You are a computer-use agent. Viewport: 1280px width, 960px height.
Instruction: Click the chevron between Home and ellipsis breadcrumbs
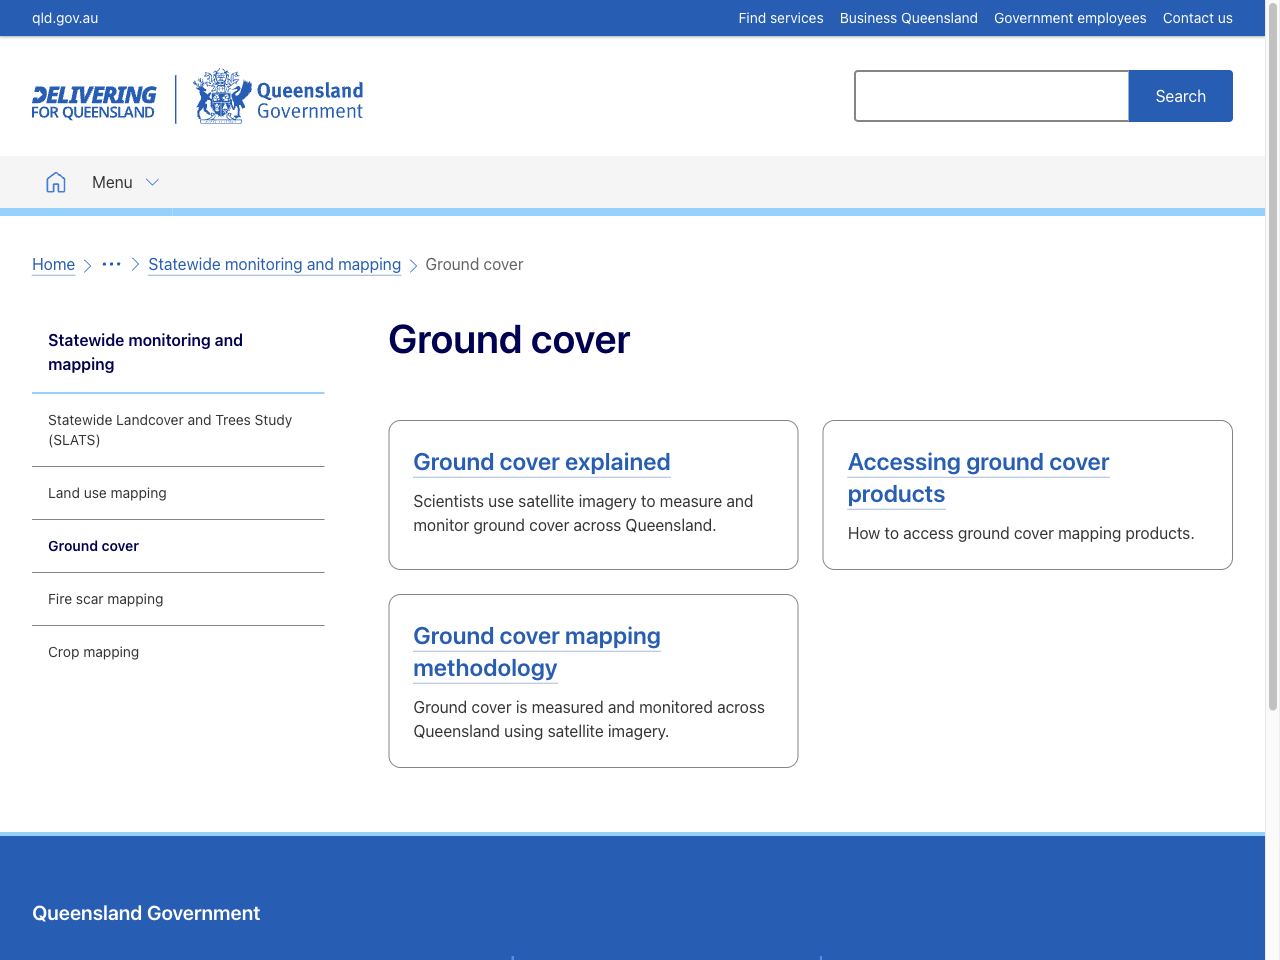click(x=86, y=265)
